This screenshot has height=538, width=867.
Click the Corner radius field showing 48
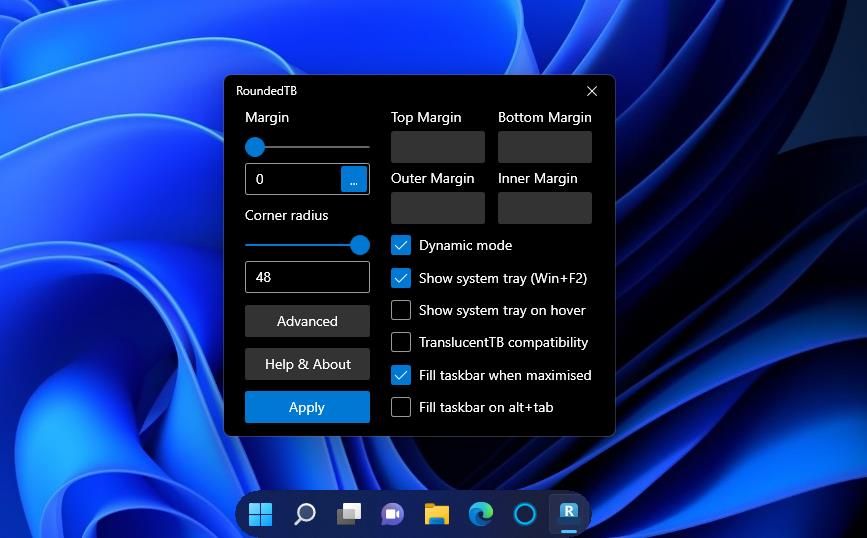(307, 277)
